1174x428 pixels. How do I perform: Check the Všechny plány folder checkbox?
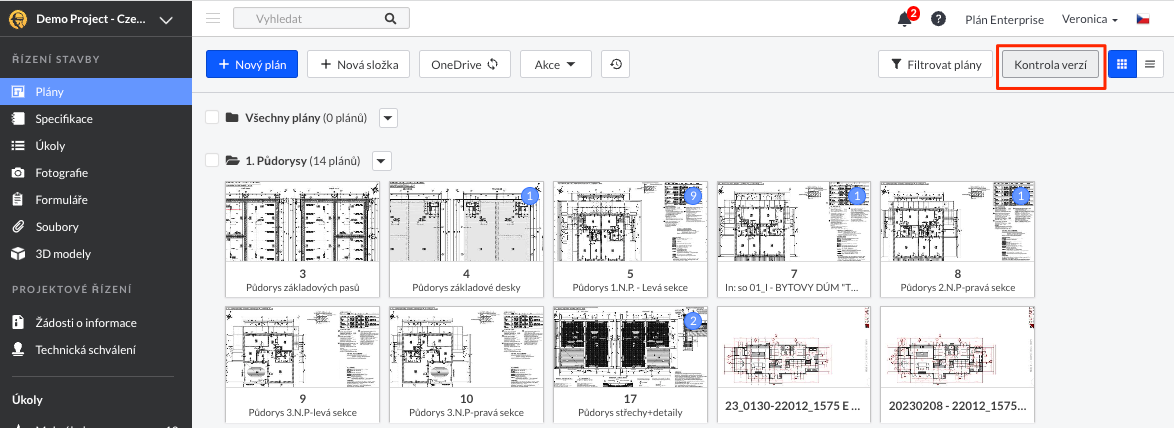212,118
